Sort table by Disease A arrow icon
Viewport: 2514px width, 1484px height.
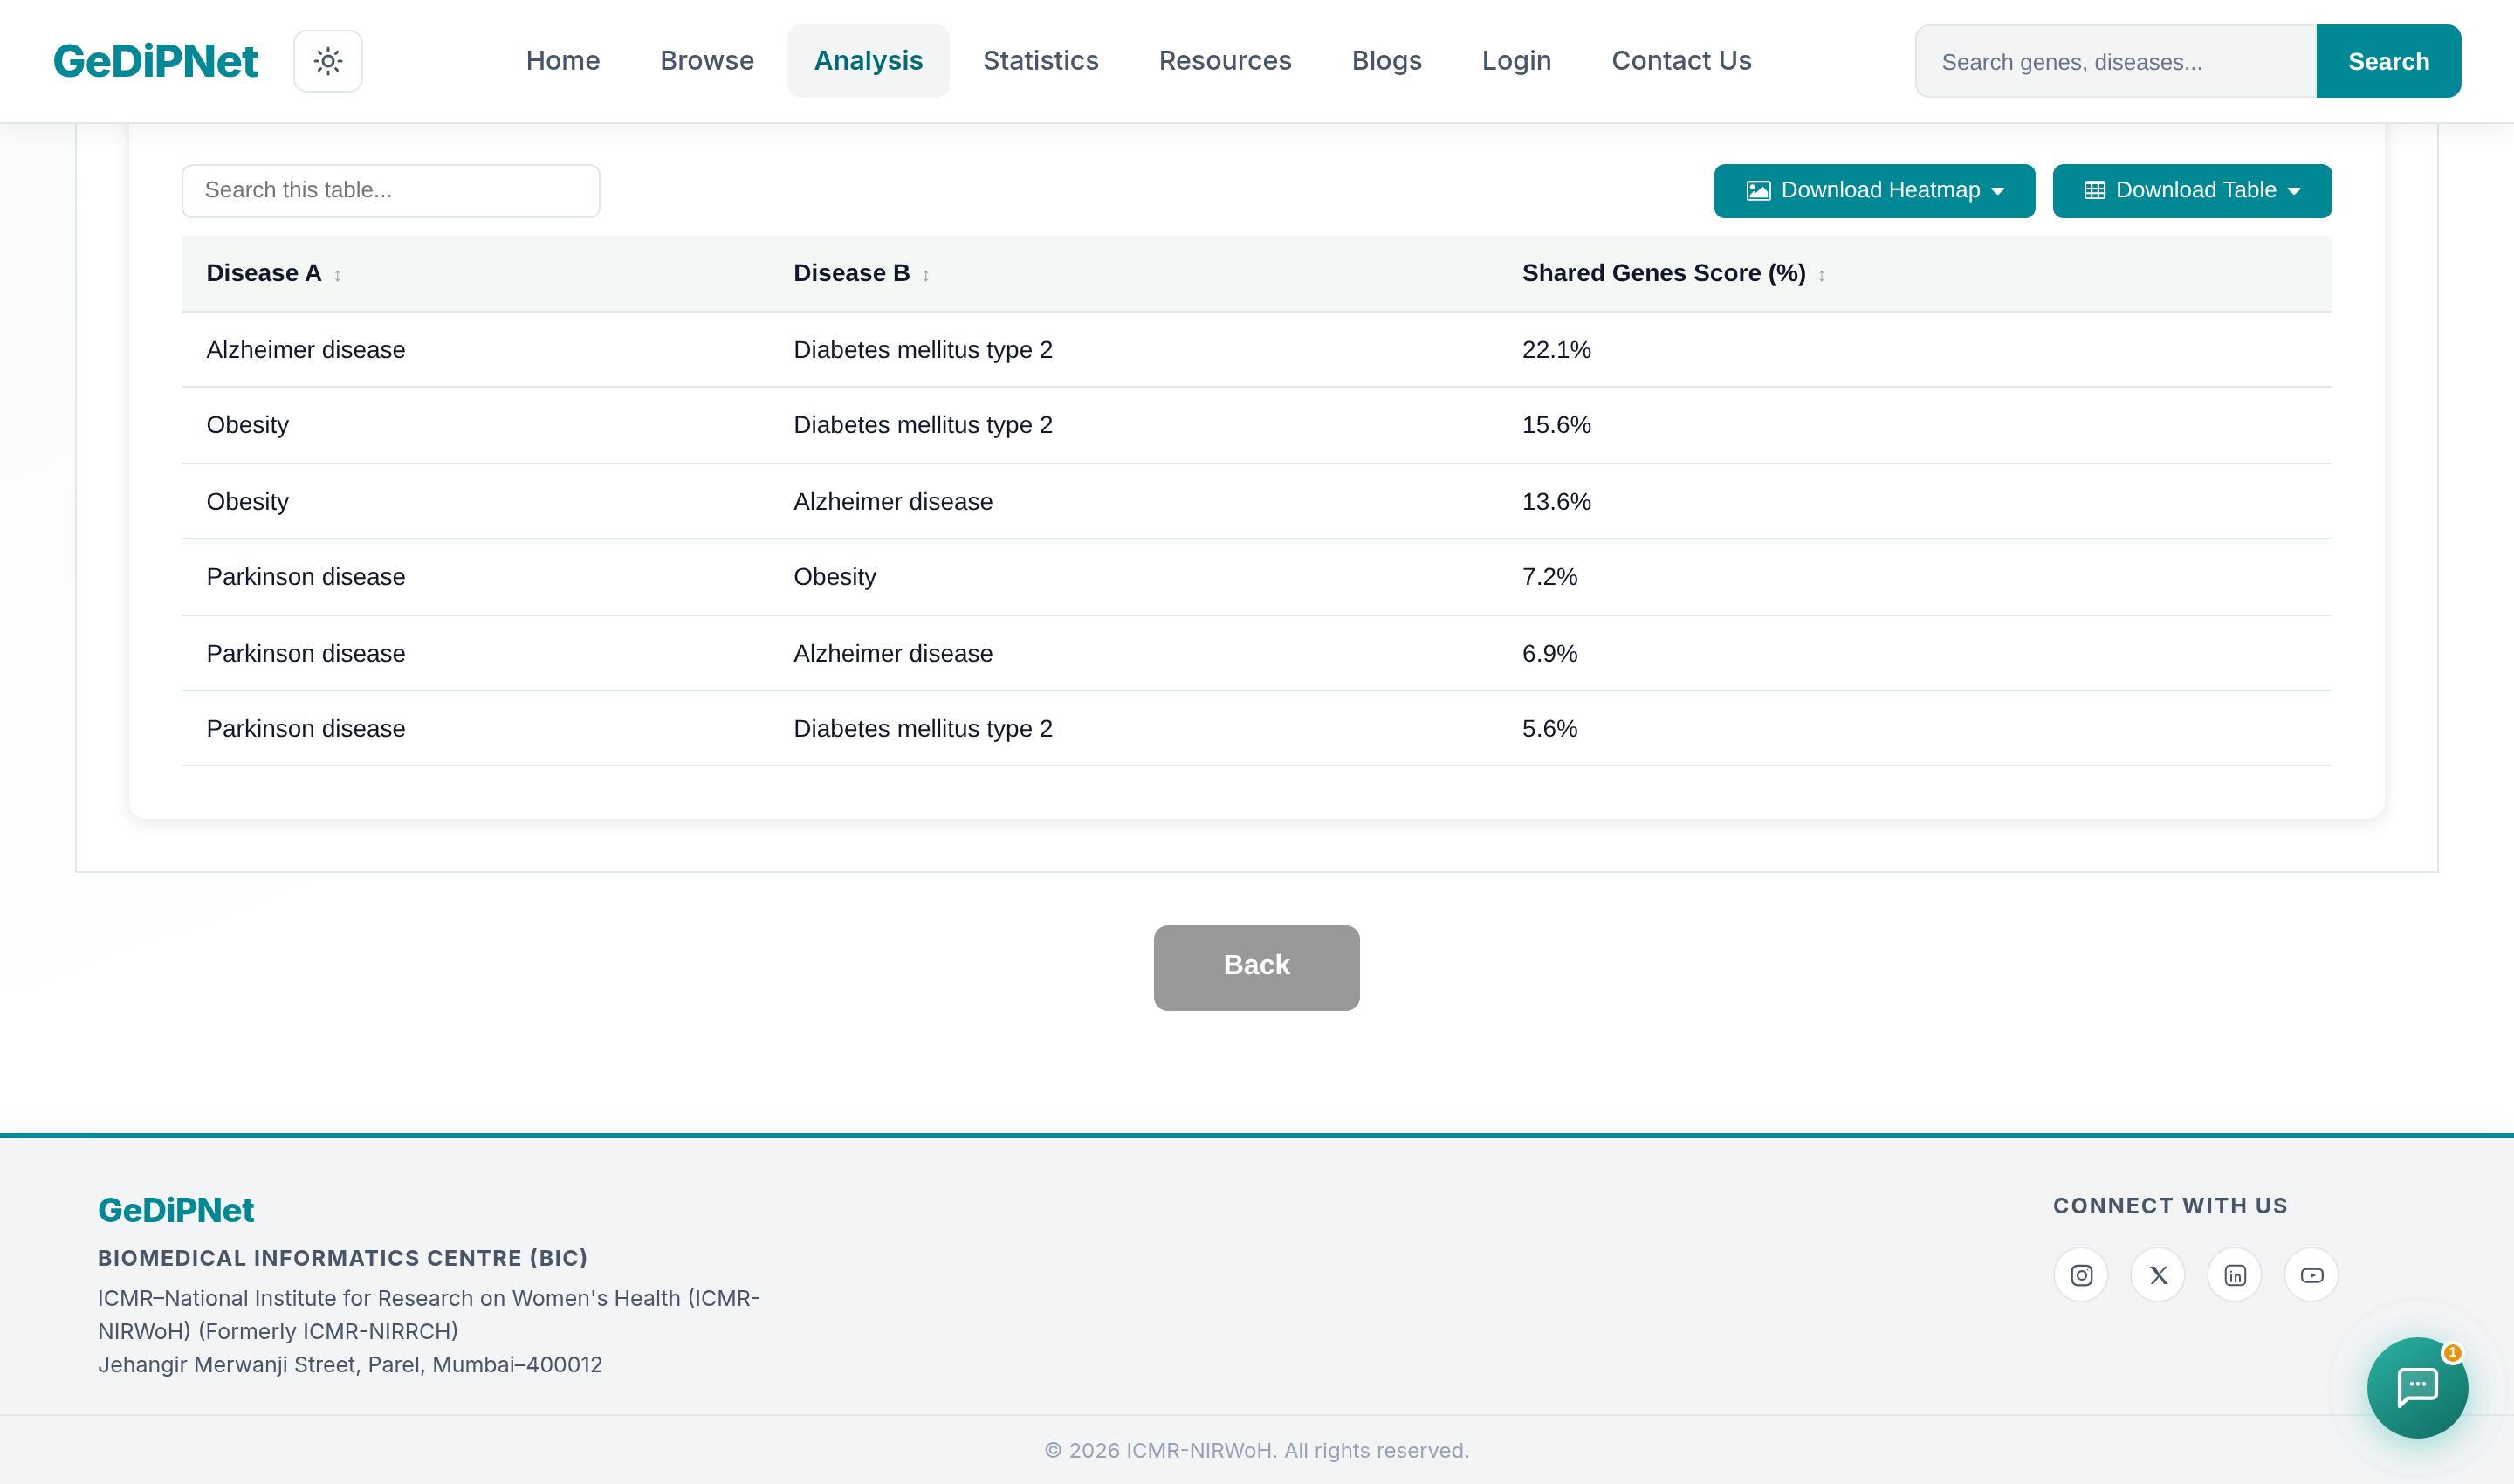(338, 275)
